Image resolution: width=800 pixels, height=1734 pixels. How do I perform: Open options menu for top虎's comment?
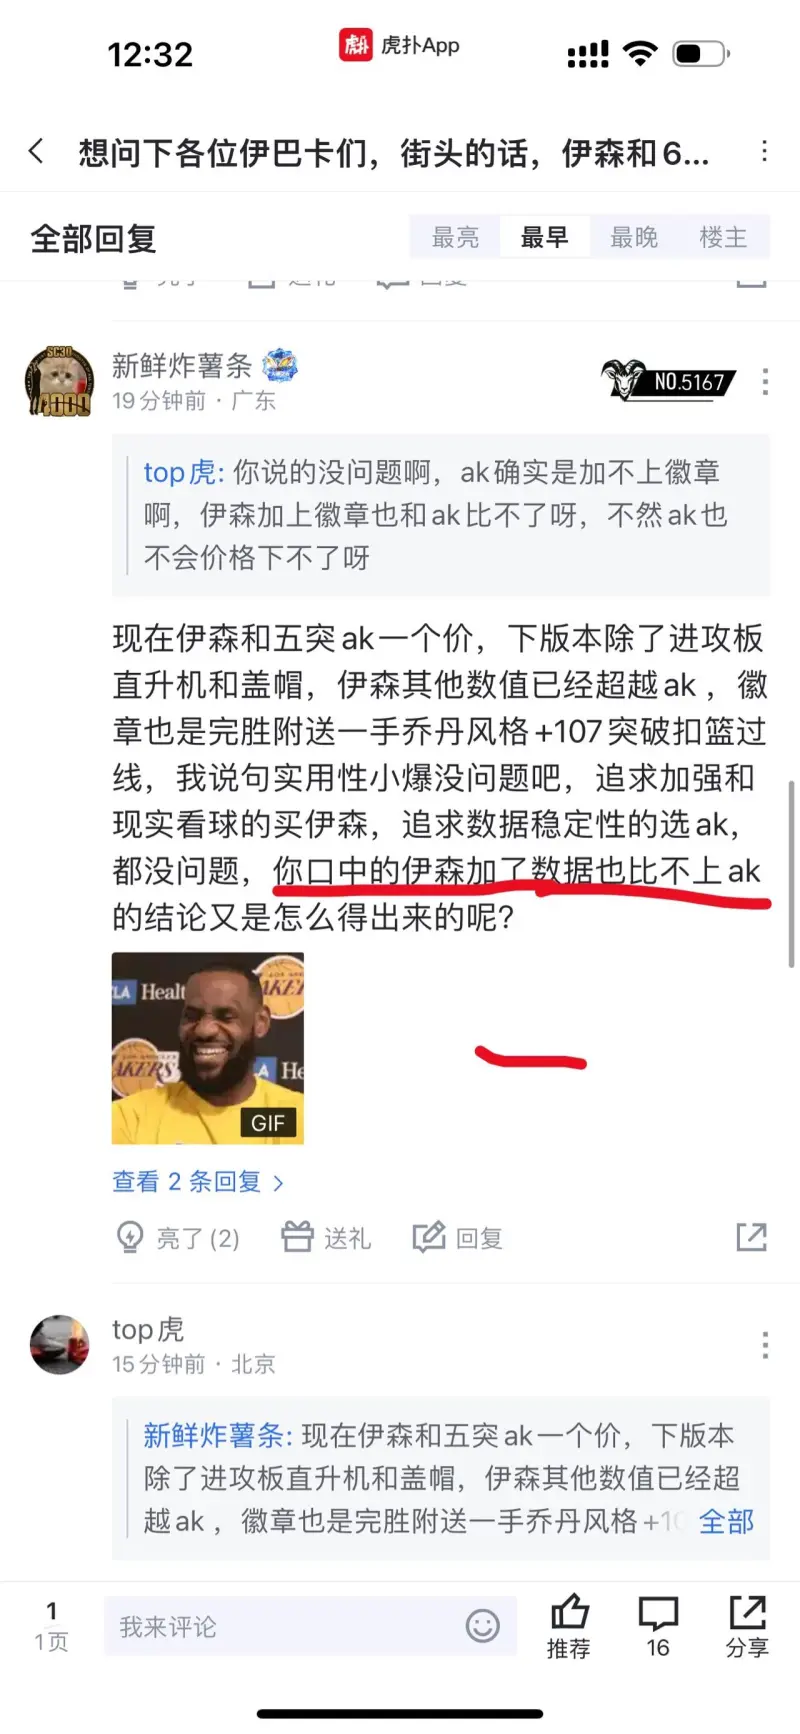point(765,1345)
